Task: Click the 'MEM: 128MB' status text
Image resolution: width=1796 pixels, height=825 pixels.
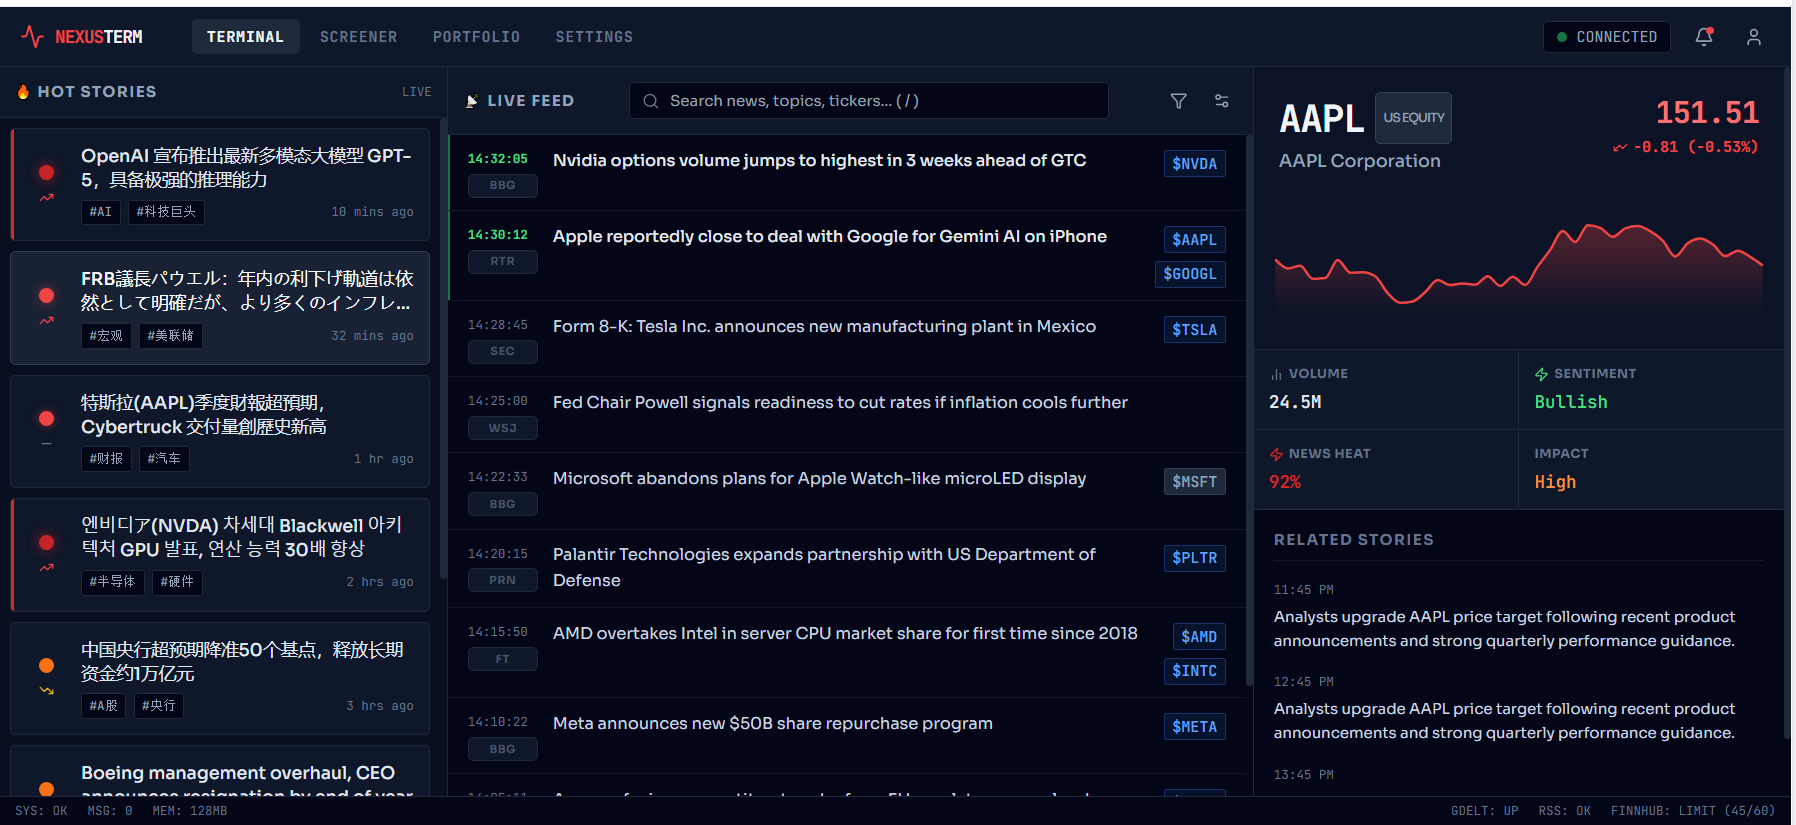Action: tap(190, 811)
